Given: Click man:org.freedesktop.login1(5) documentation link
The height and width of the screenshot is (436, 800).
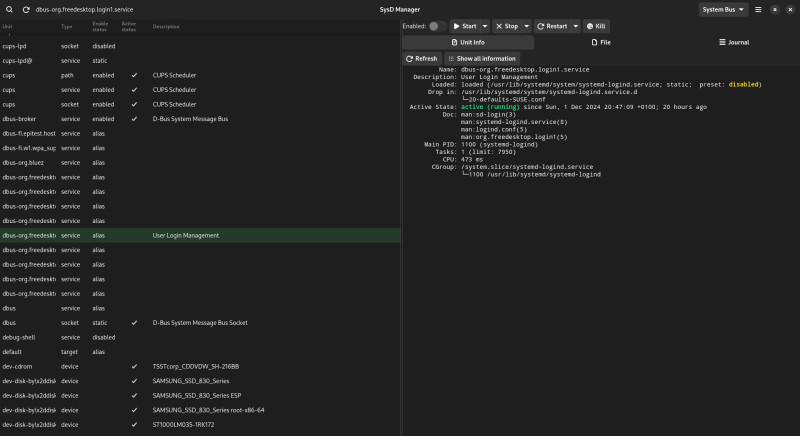Looking at the screenshot, I should (x=514, y=137).
